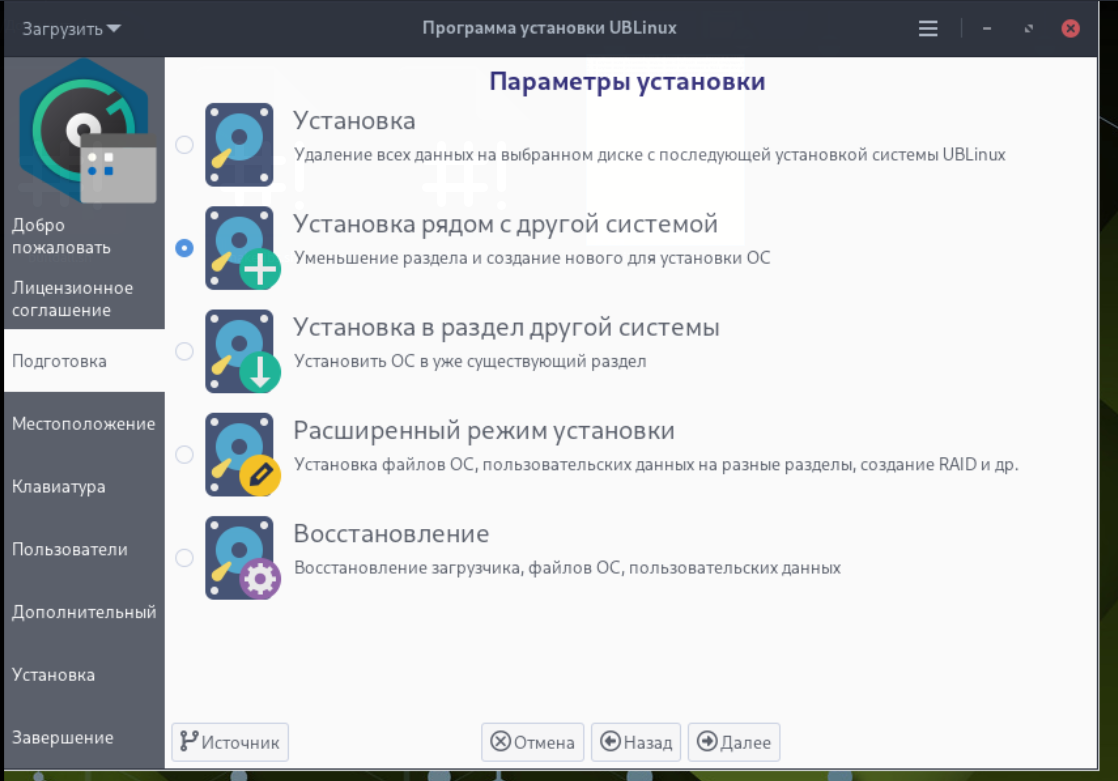Click the Параметры установки heading
The image size is (1118, 781).
pyautogui.click(x=627, y=82)
